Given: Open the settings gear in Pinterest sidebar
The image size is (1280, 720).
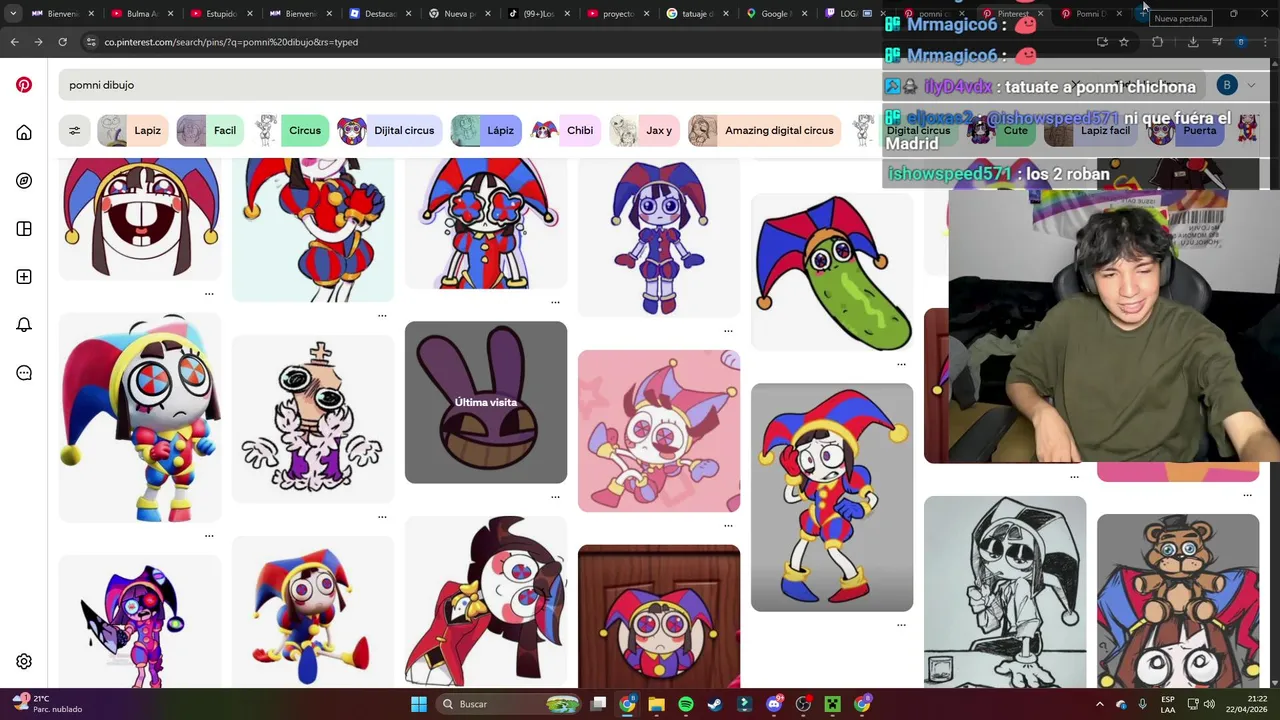Looking at the screenshot, I should pyautogui.click(x=24, y=661).
